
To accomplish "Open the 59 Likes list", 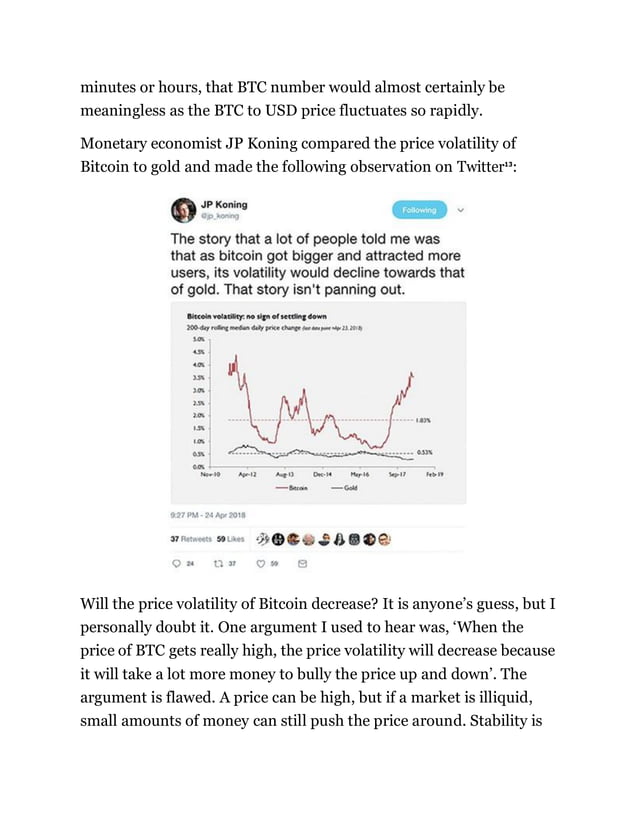I will tap(232, 538).
